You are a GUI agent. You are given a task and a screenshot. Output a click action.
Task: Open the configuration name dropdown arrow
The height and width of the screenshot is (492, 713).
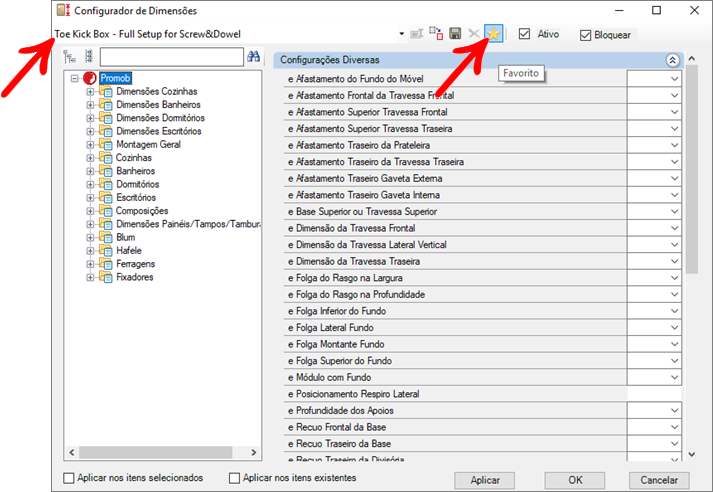tap(402, 34)
